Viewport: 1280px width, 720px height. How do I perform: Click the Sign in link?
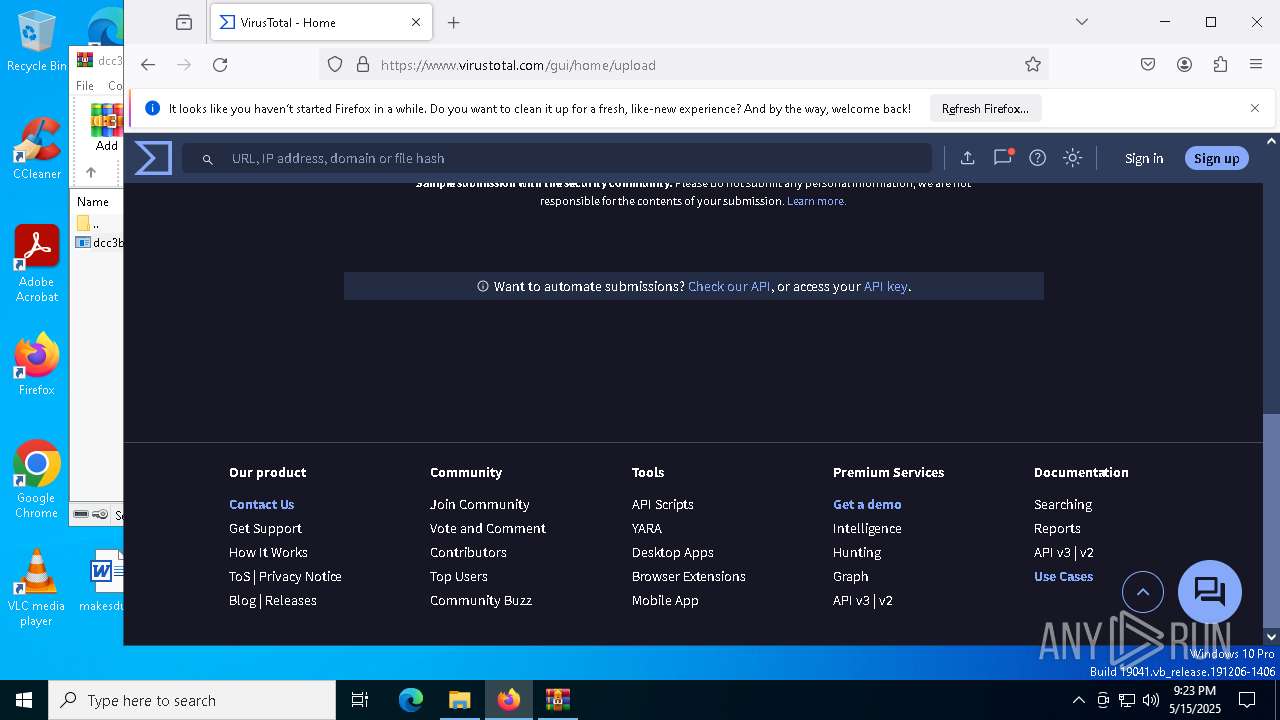(1144, 158)
